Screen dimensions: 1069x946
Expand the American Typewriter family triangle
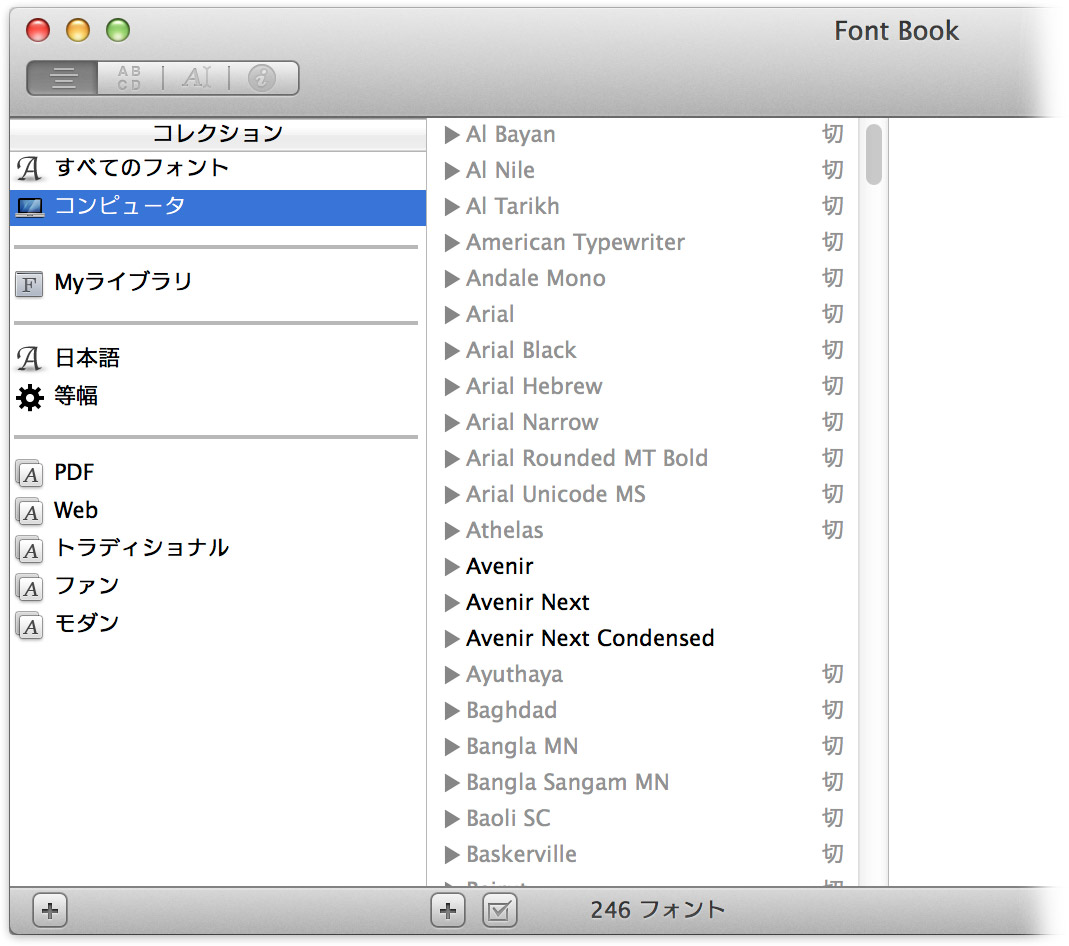tap(451, 243)
